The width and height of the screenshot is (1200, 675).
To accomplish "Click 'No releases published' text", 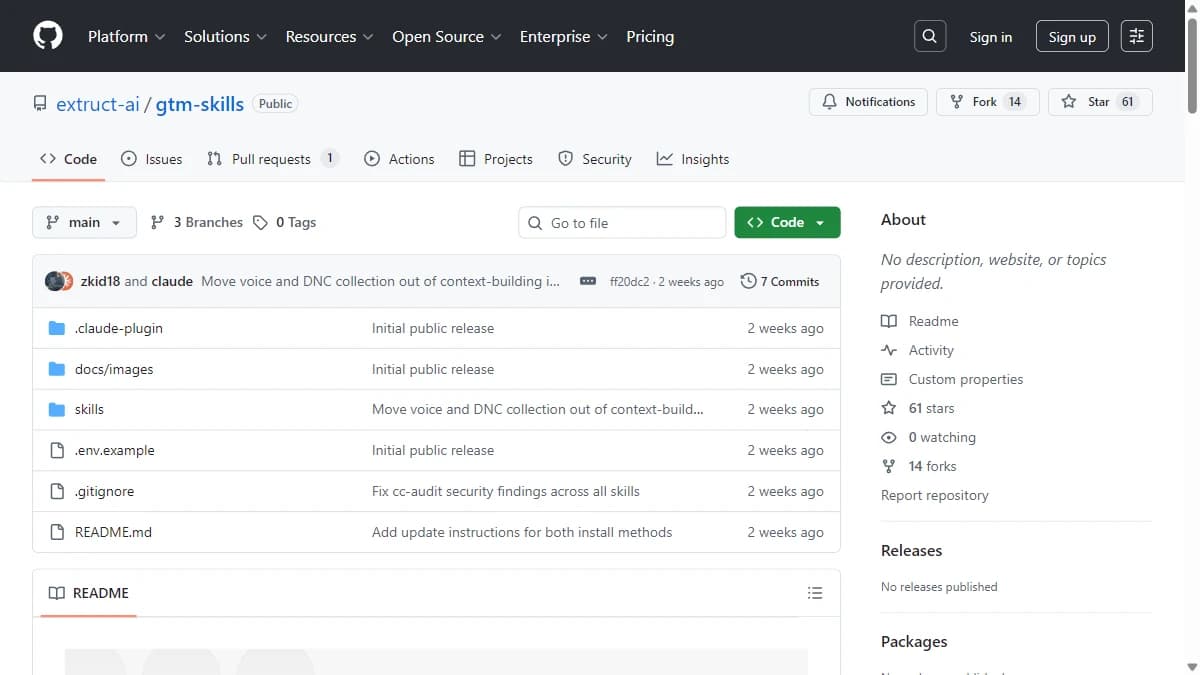I will coord(939,587).
